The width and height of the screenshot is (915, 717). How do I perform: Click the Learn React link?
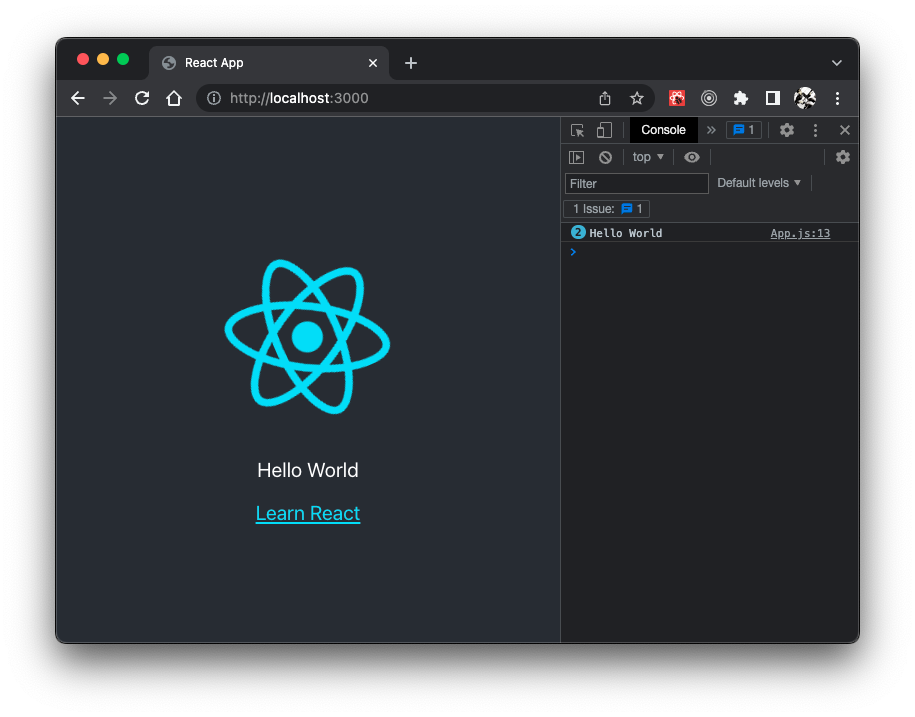click(x=308, y=513)
